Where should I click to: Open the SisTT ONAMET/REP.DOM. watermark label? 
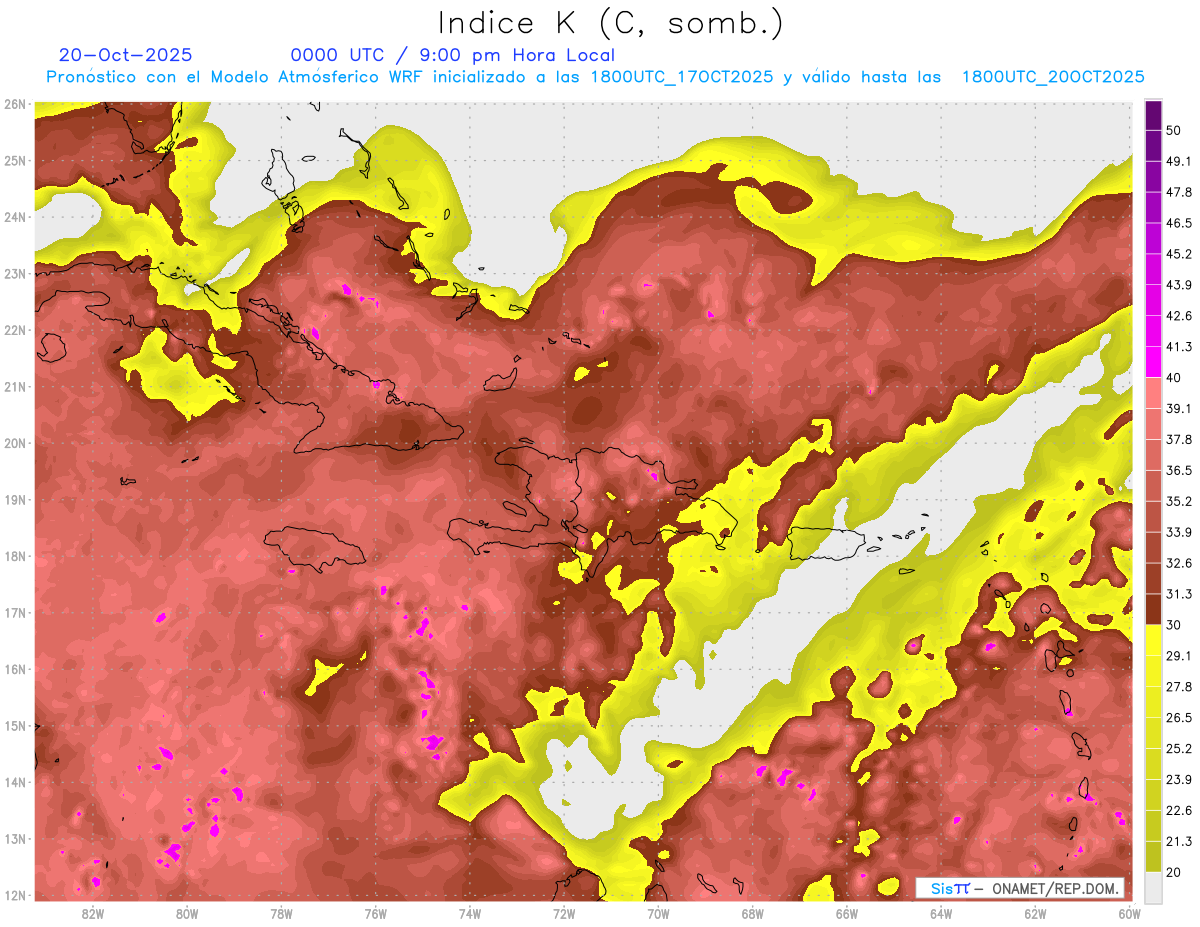click(x=1019, y=888)
